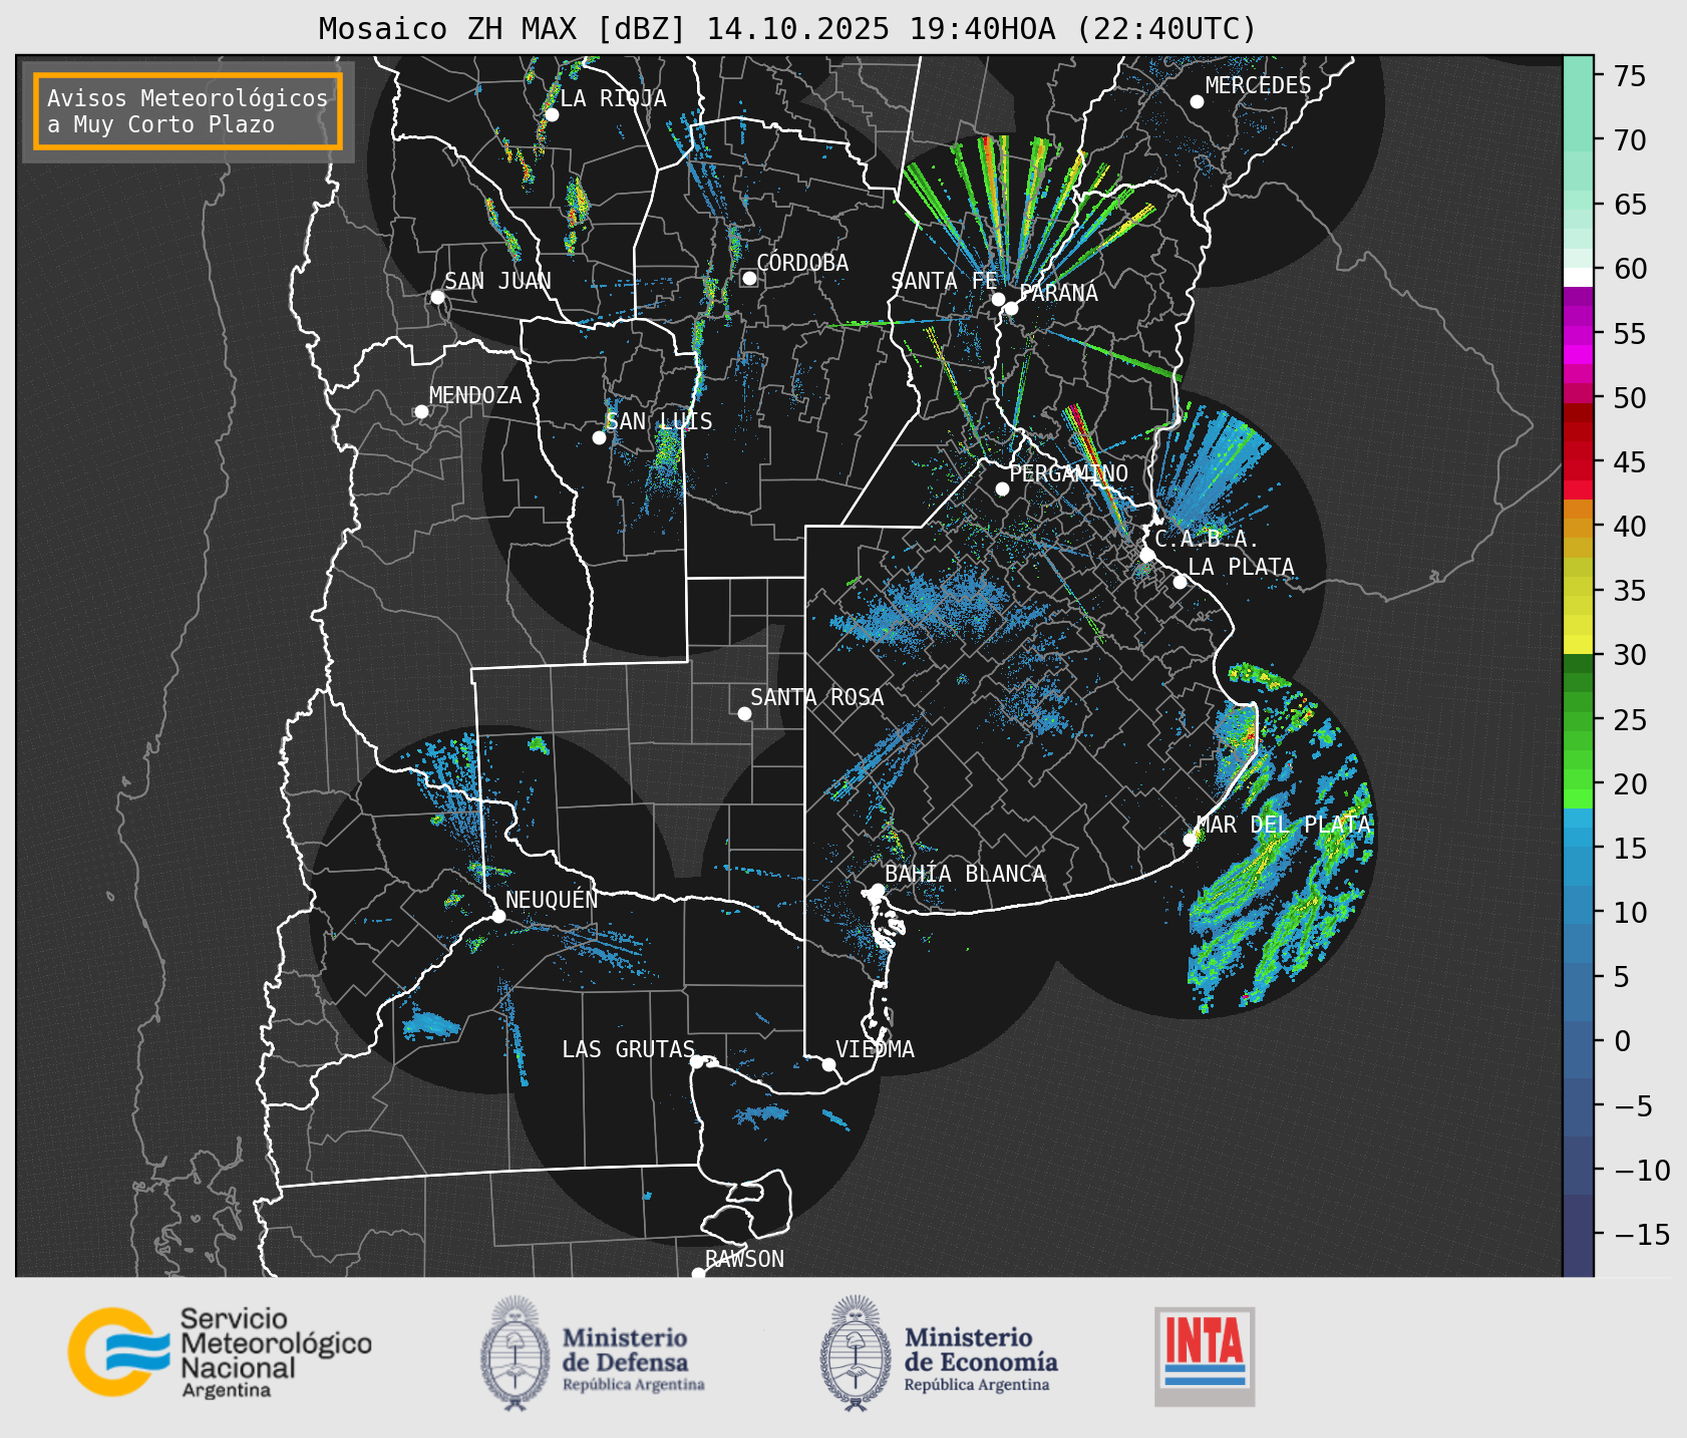This screenshot has height=1438, width=1687.
Task: Click the Mercedes city marker dot
Action: click(1196, 102)
